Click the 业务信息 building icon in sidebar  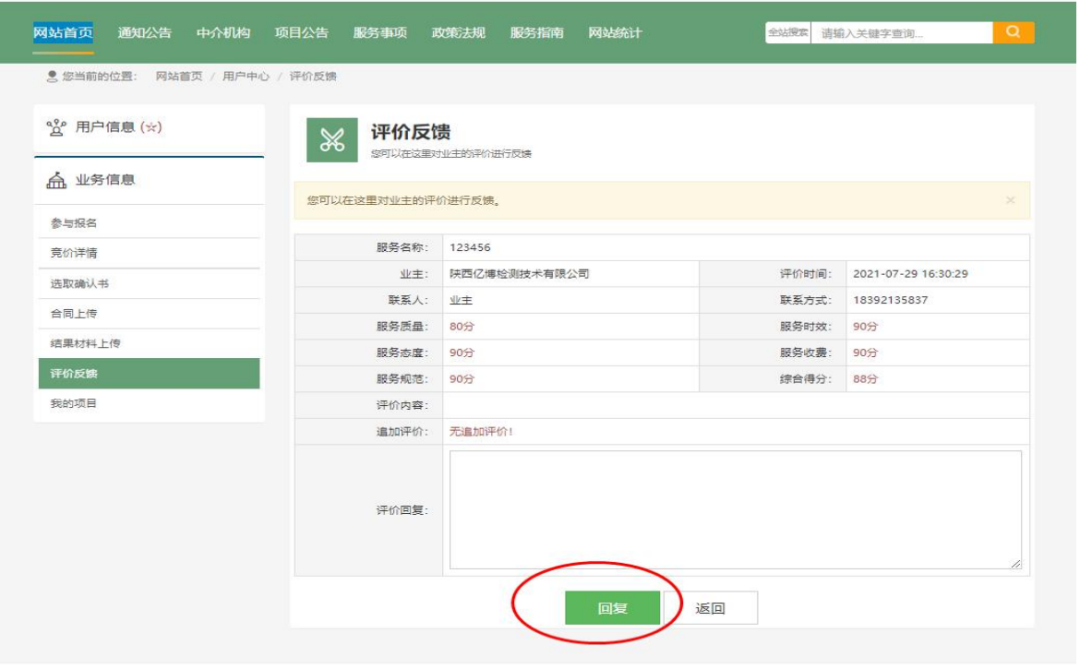click(x=56, y=180)
